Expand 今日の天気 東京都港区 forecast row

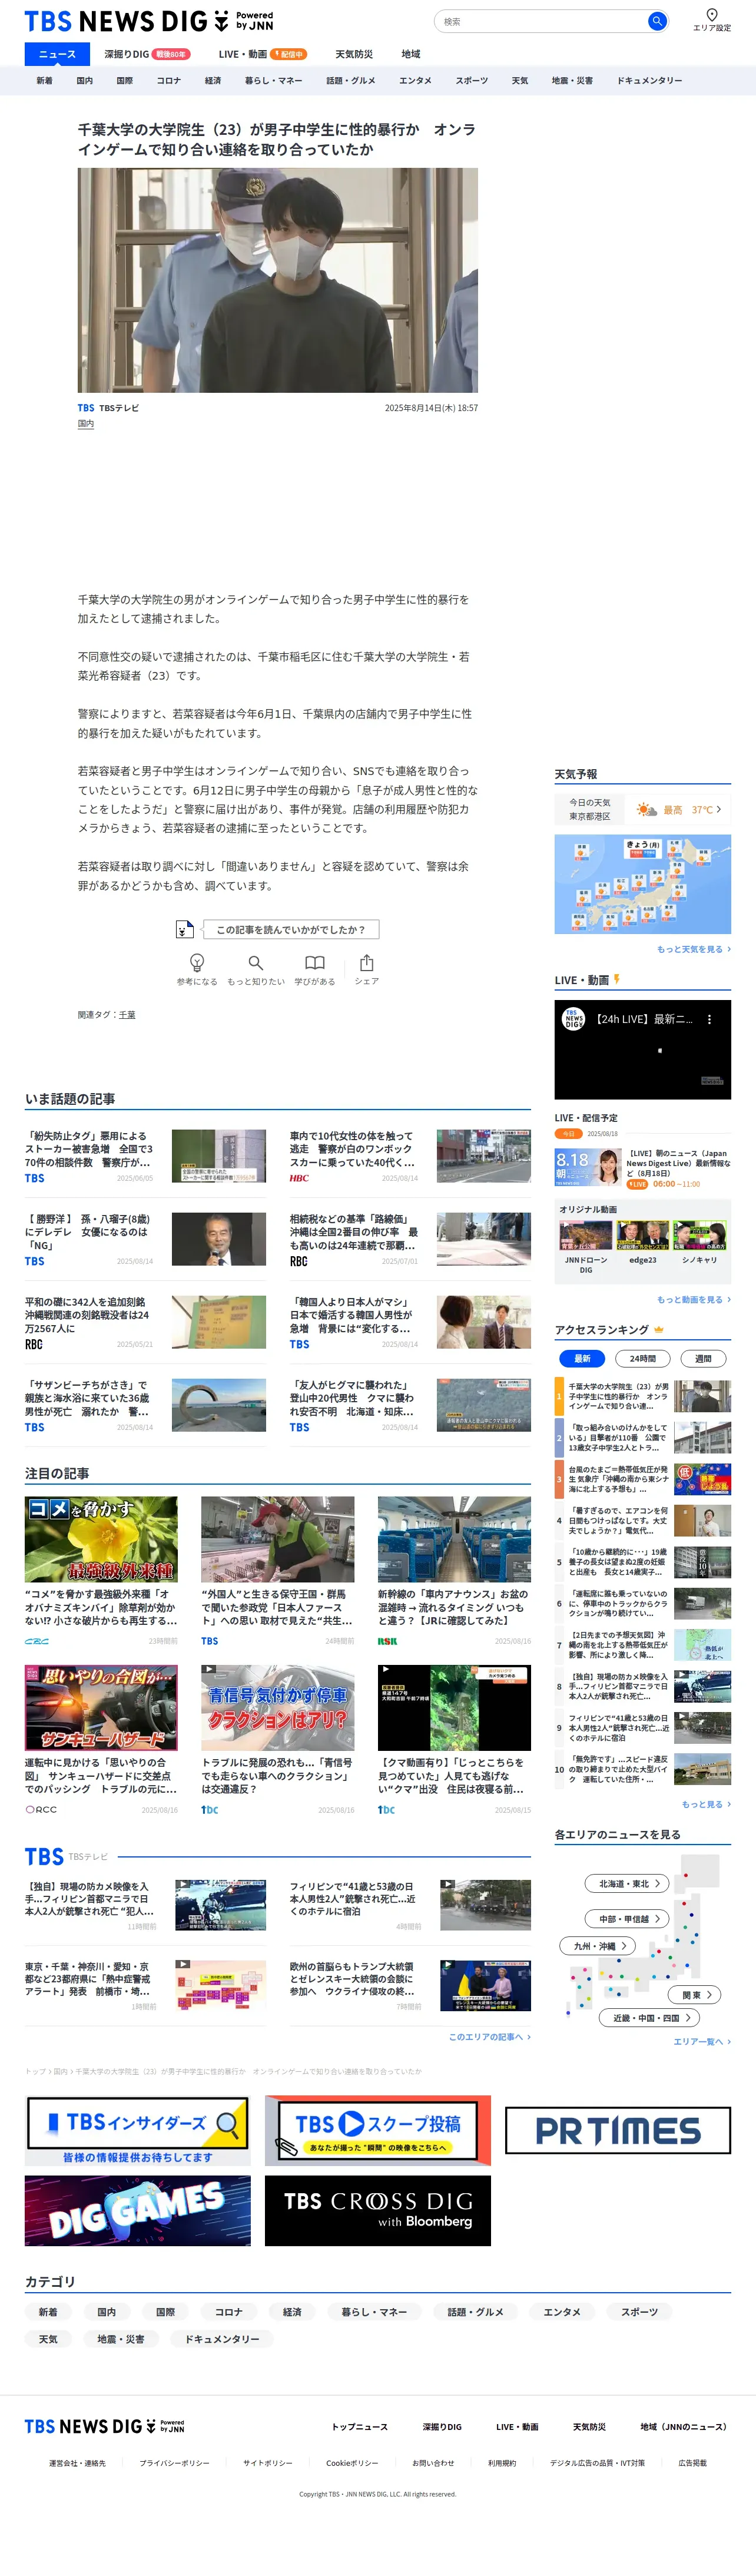coord(642,810)
